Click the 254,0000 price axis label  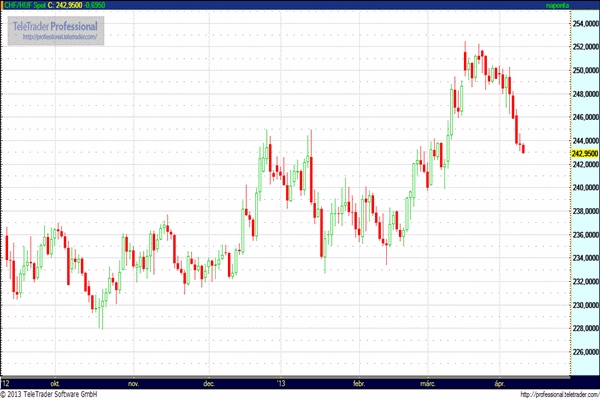tap(584, 23)
